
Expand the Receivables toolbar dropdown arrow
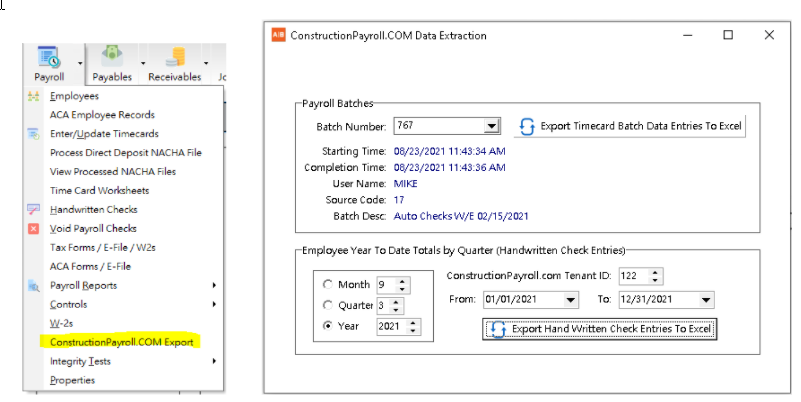point(206,64)
